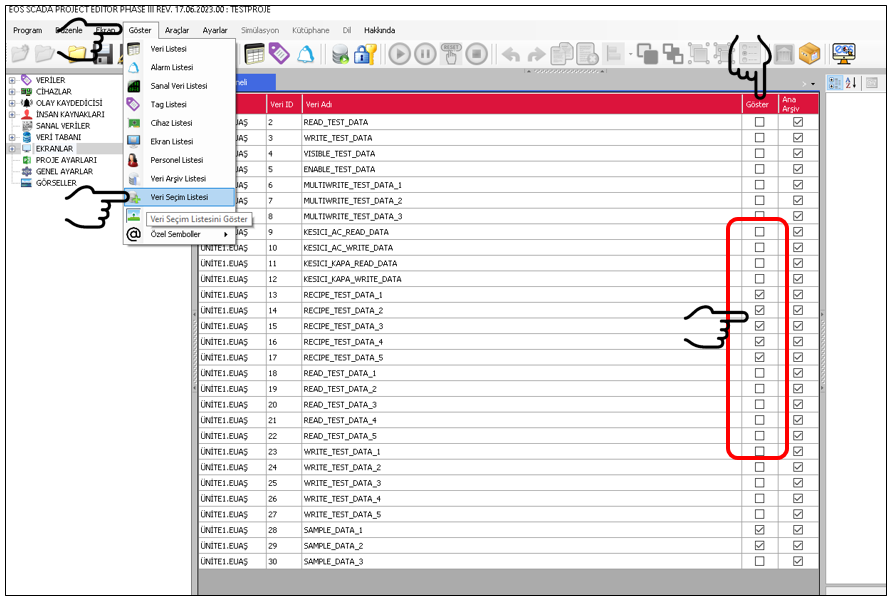Click the property pages icon

(x=872, y=83)
